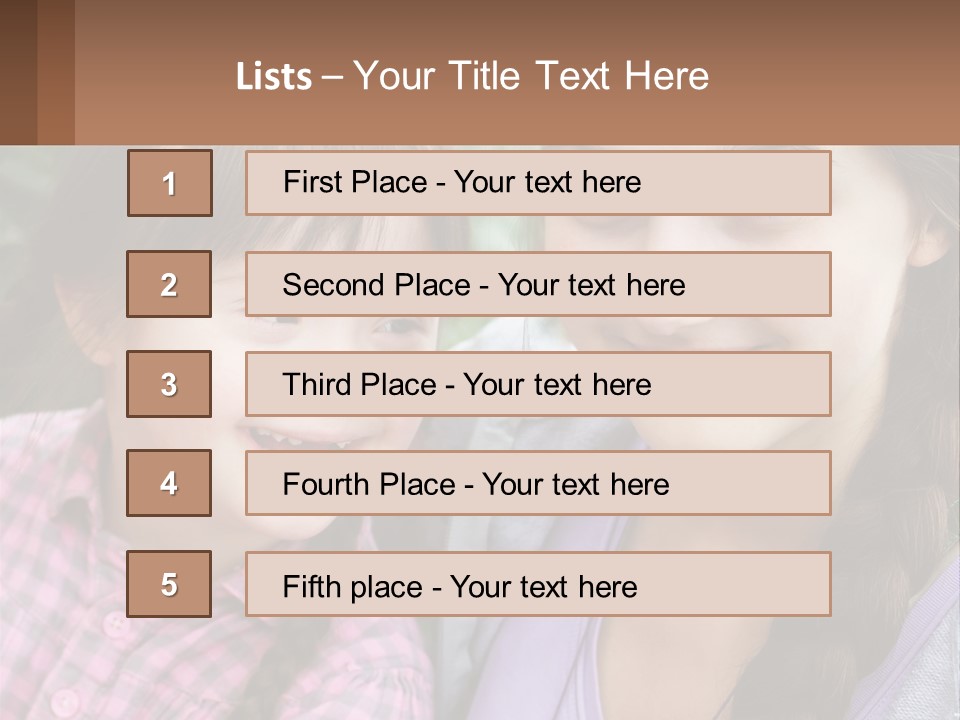This screenshot has width=960, height=720.
Task: Click the background photo below the list
Action: point(480,670)
